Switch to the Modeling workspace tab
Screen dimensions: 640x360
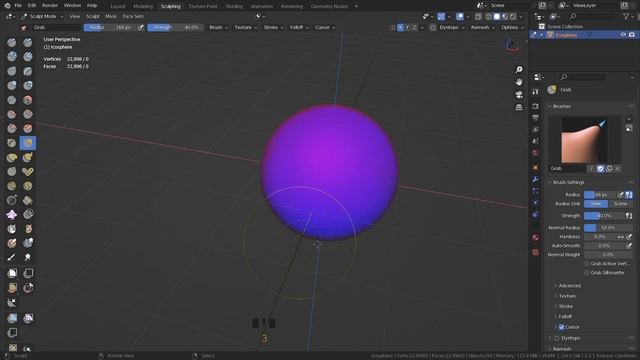coord(143,6)
